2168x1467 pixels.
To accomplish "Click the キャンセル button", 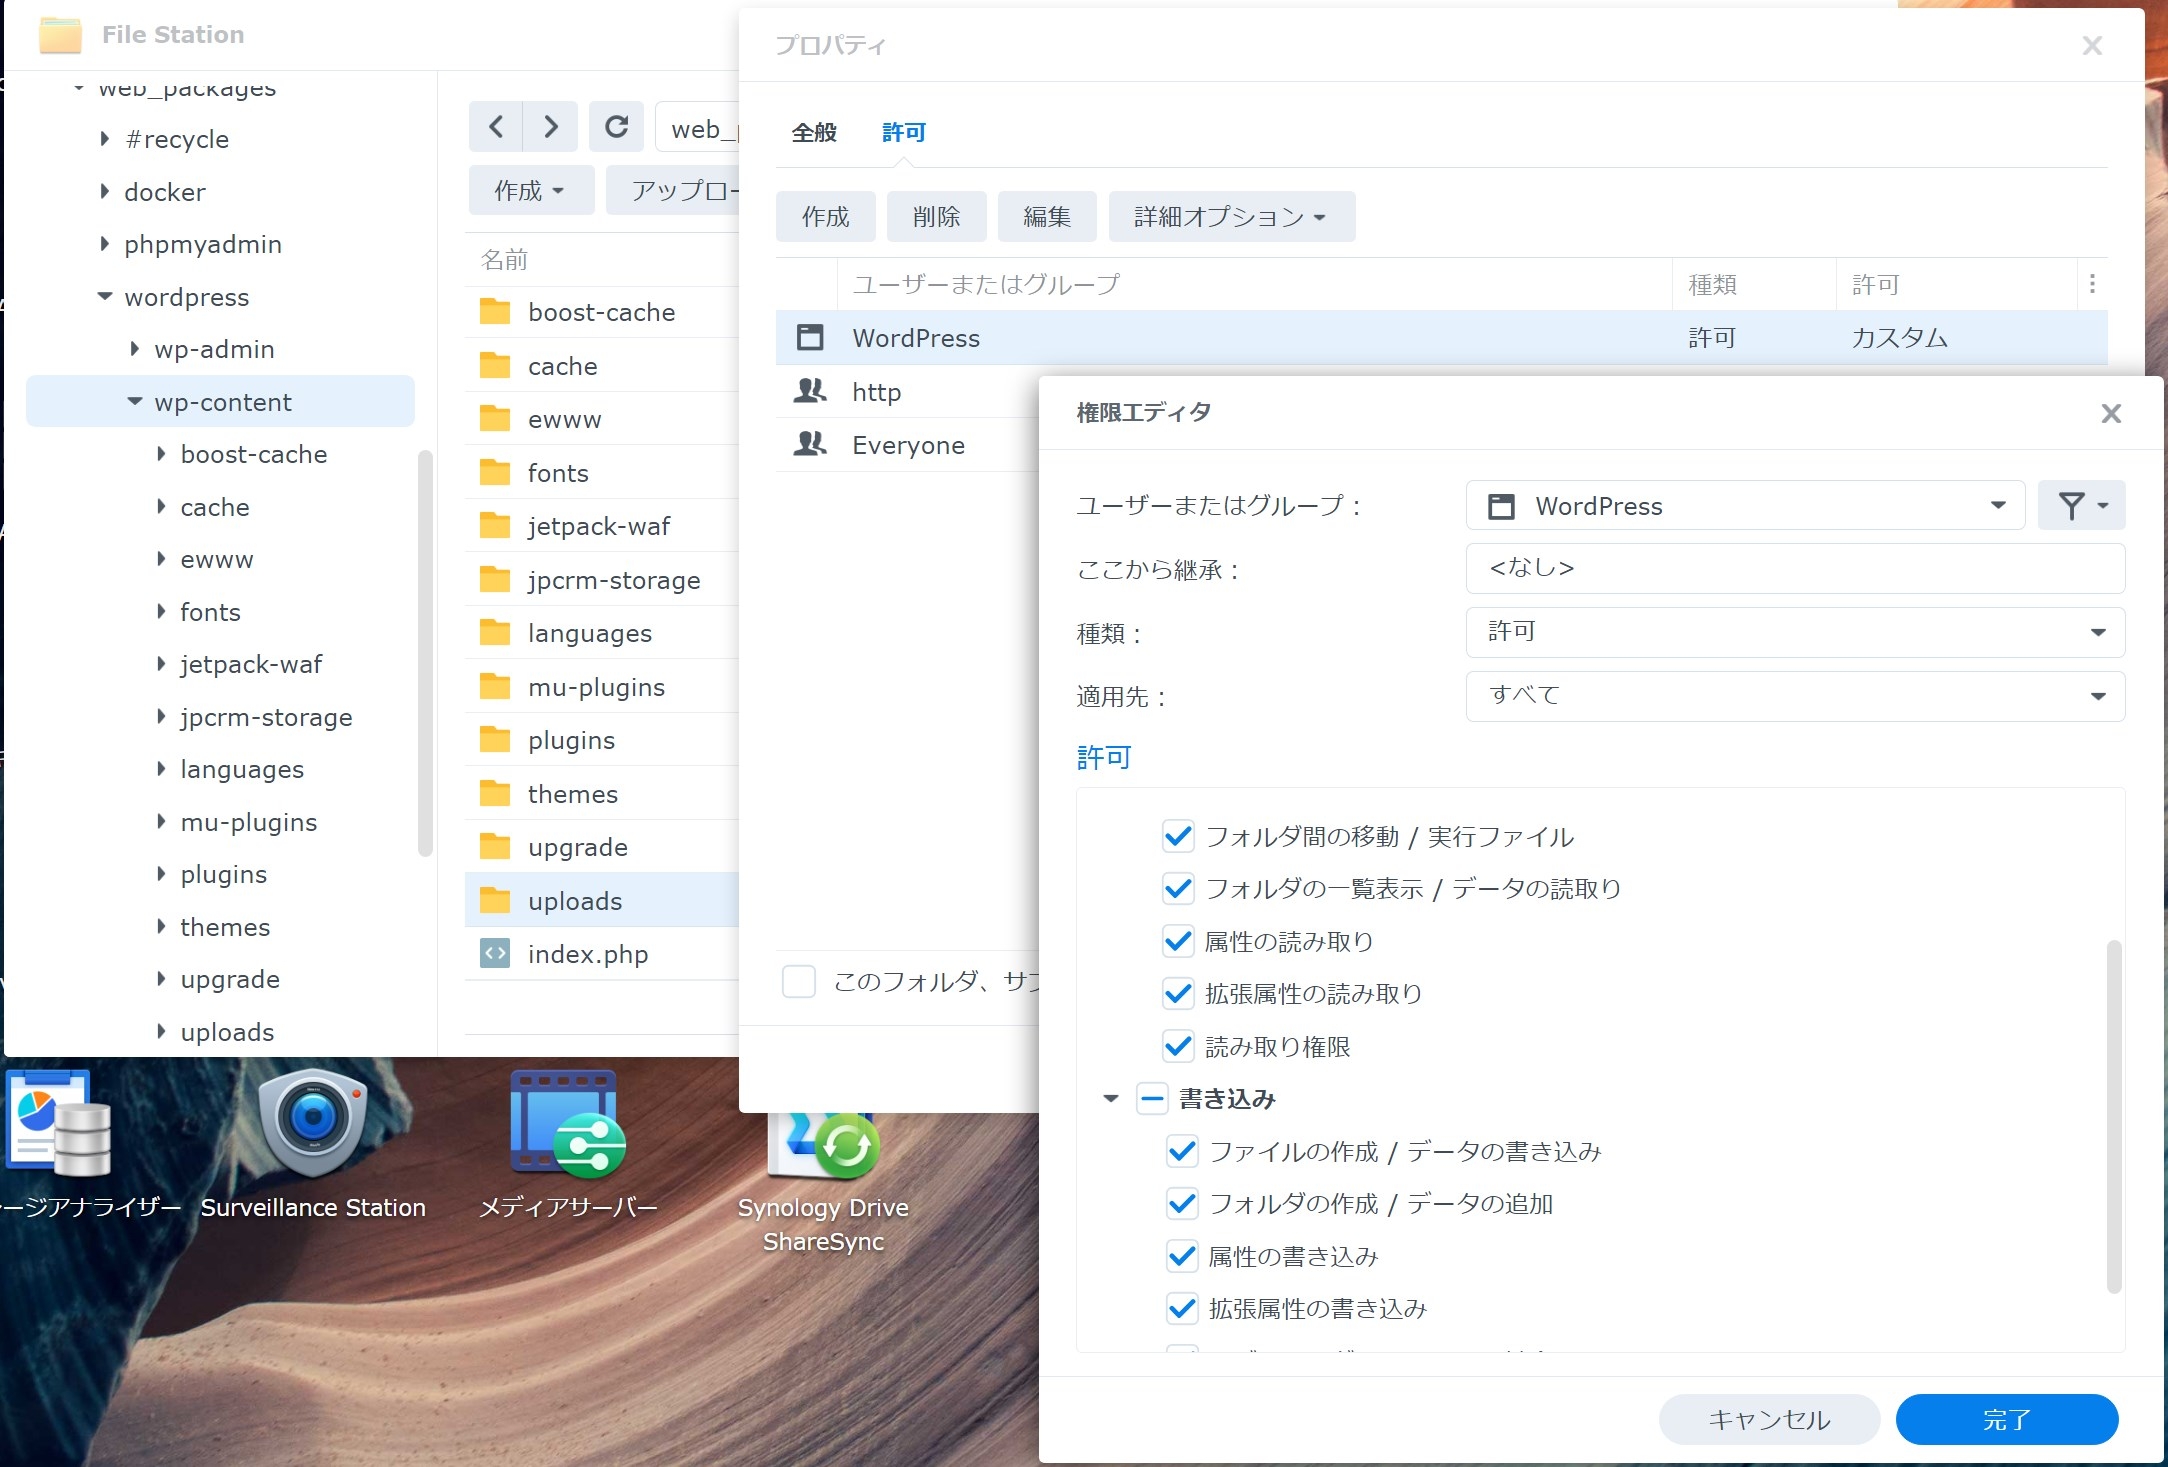I will [1769, 1419].
